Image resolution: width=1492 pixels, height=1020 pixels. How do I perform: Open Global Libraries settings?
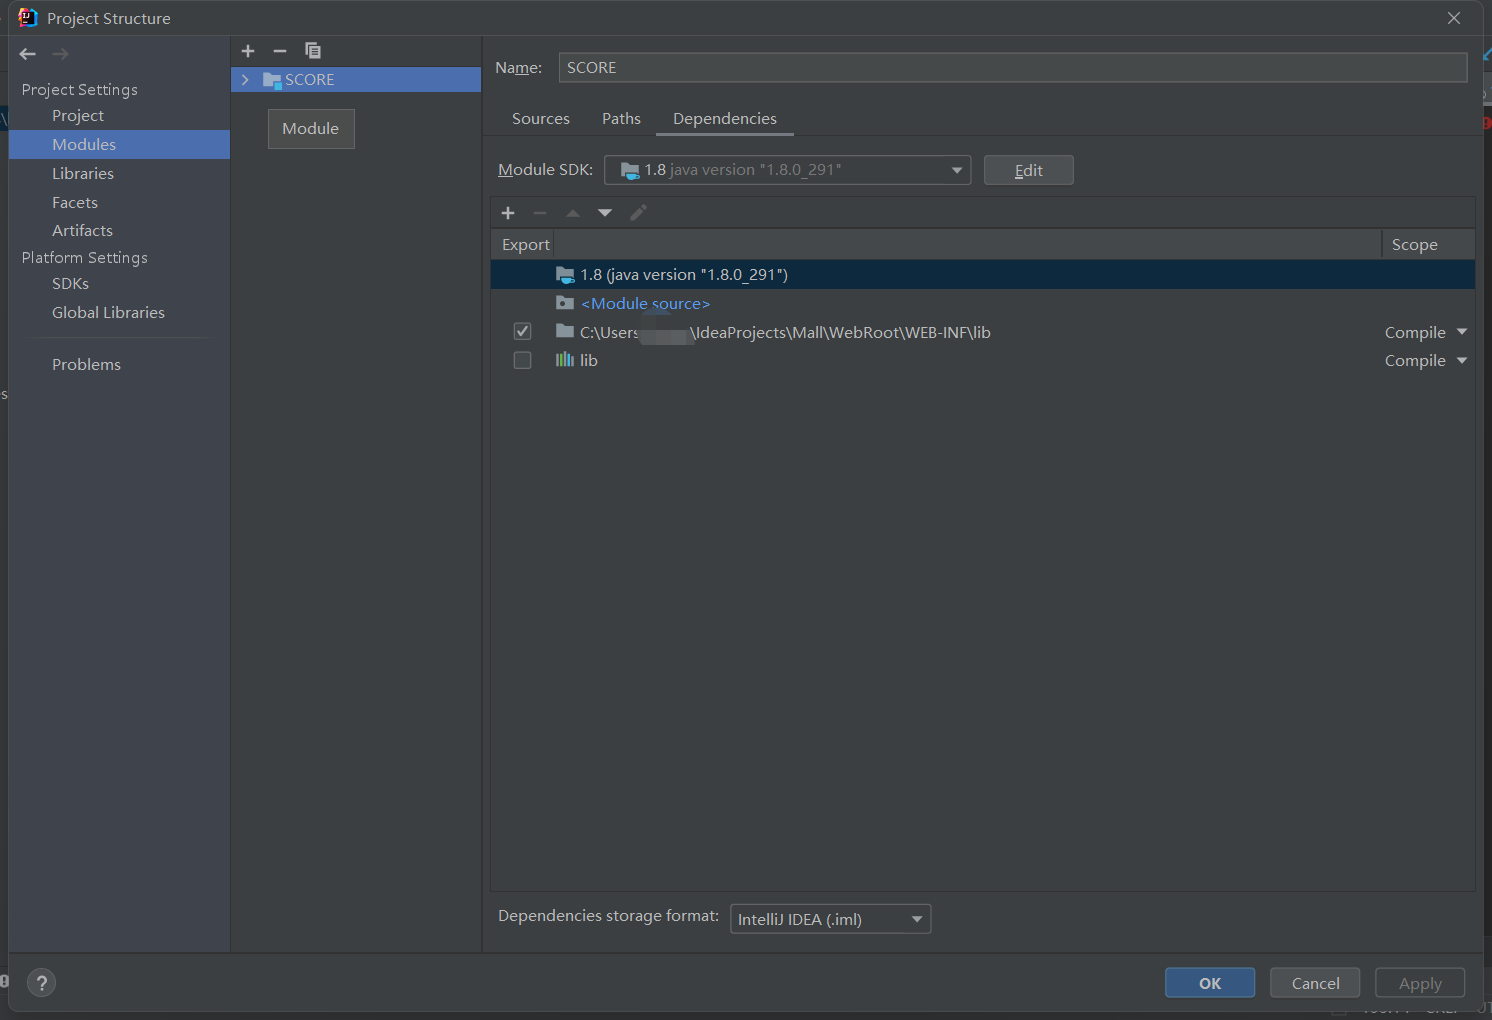pyautogui.click(x=108, y=313)
